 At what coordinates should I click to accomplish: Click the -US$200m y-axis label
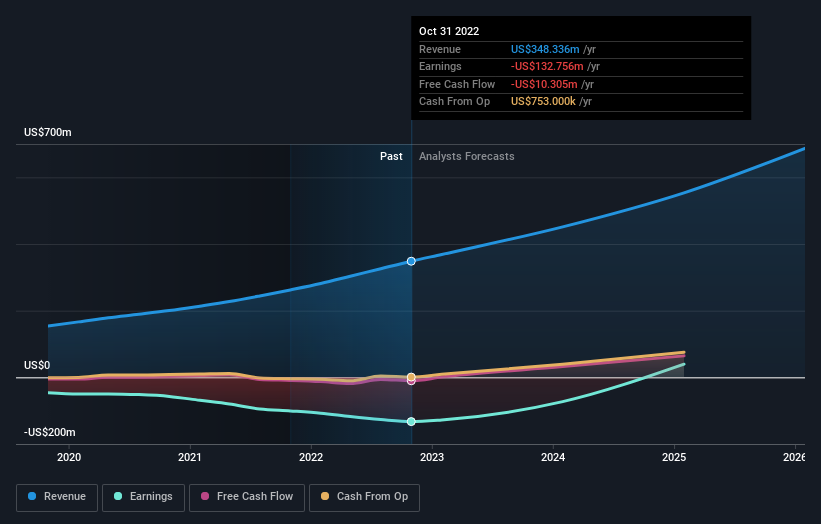pos(50,432)
